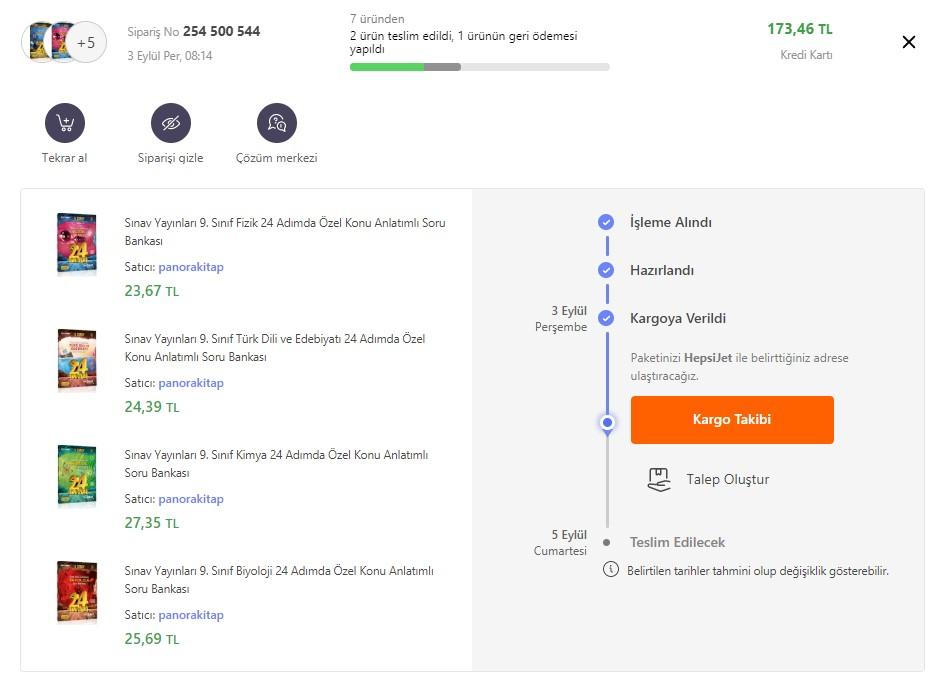Open panorakitap seller link for Biyoloji book
935x687 pixels.
190,615
